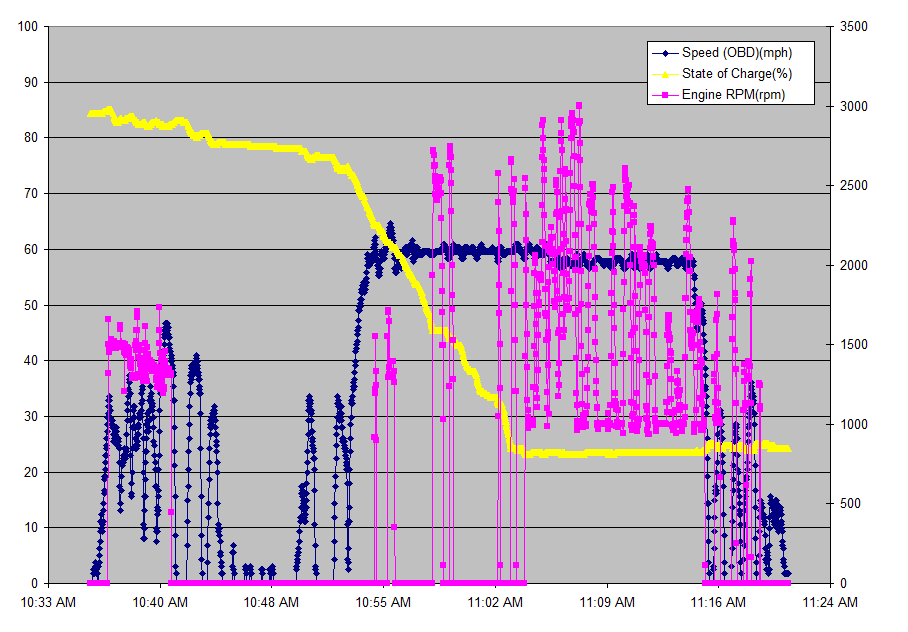Click the Engine RPM(rpm) legend entry

(719, 94)
